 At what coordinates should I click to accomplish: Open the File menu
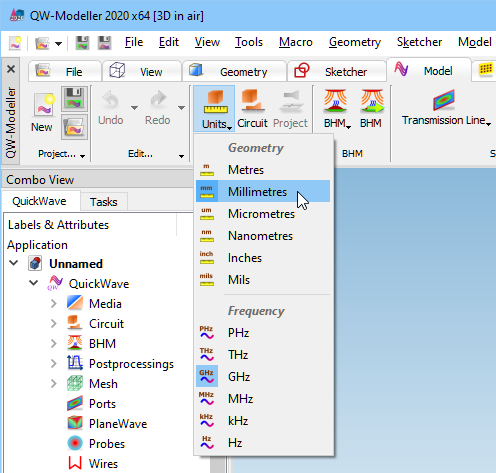click(134, 42)
